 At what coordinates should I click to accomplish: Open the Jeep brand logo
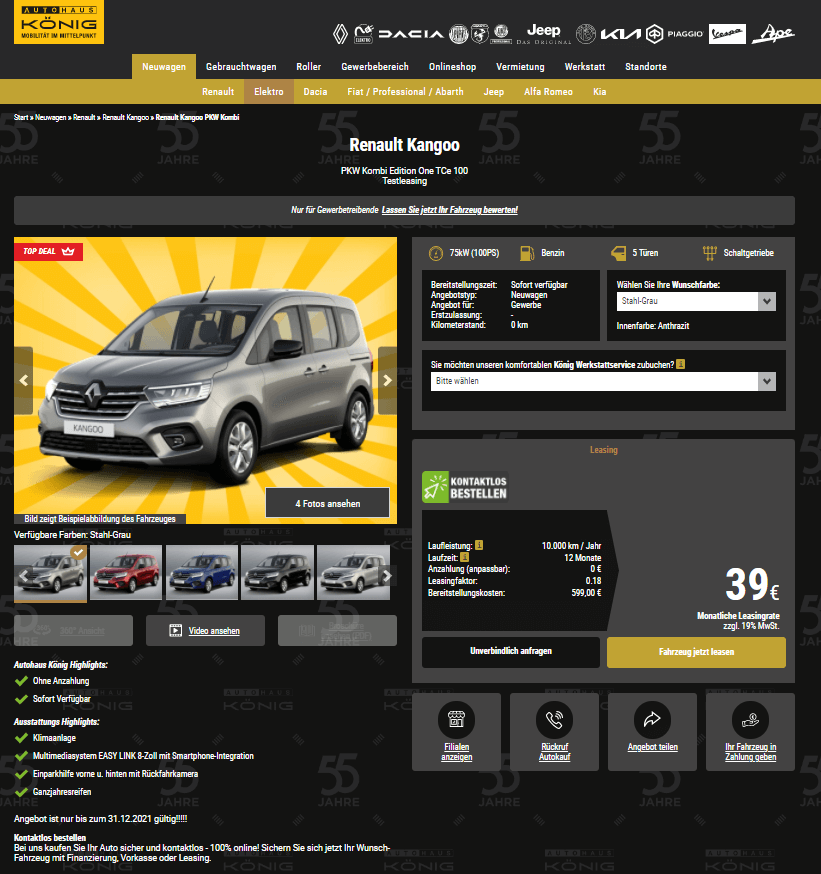coord(543,33)
